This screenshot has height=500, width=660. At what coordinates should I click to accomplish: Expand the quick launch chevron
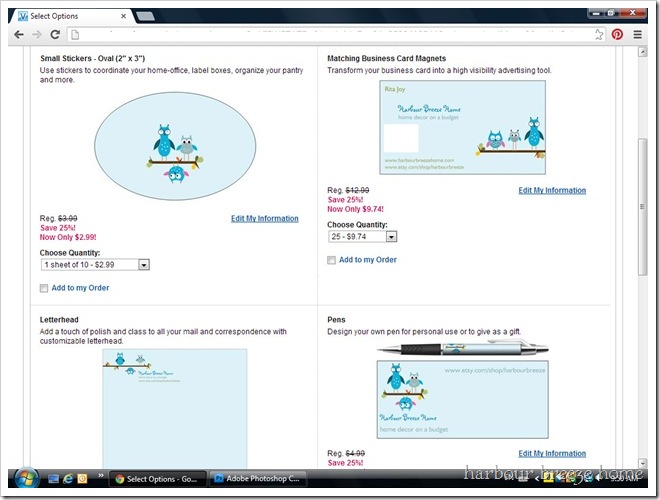pos(101,476)
